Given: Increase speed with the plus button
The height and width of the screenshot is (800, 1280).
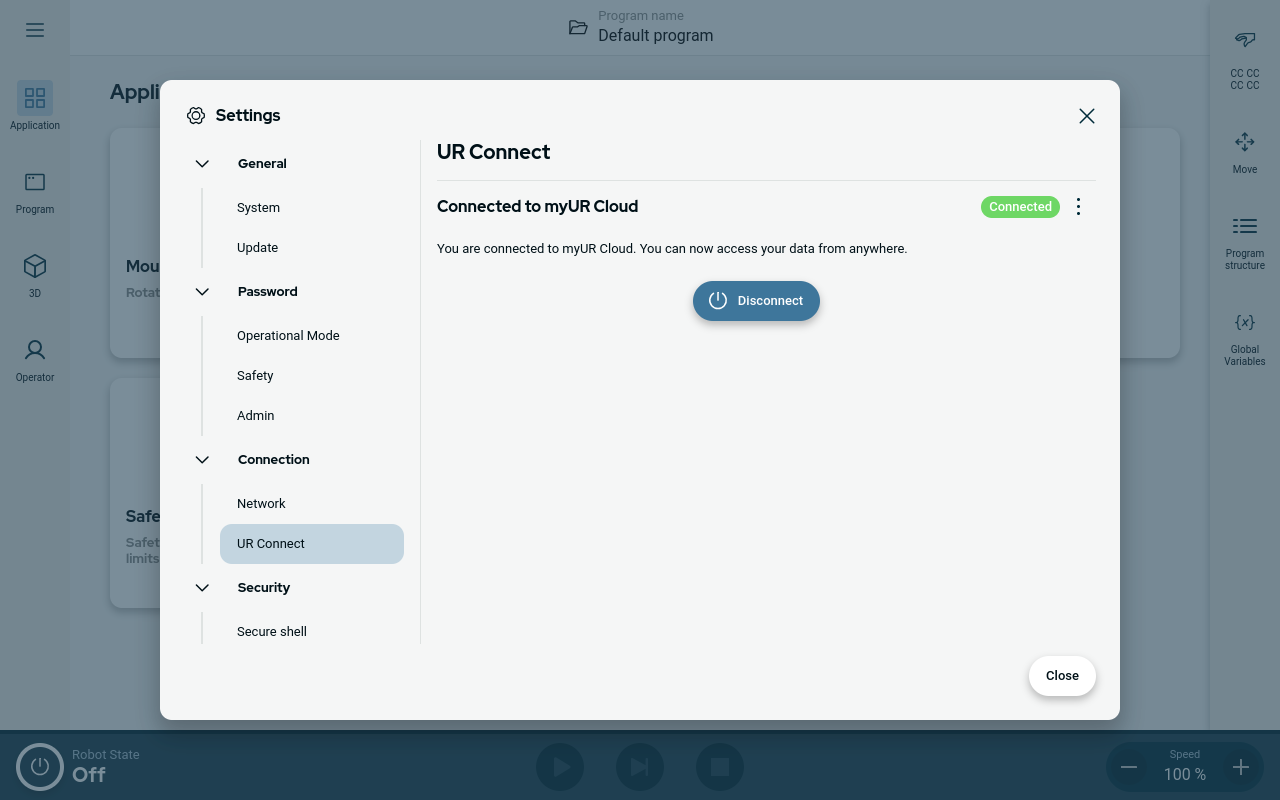Looking at the screenshot, I should 1240,767.
